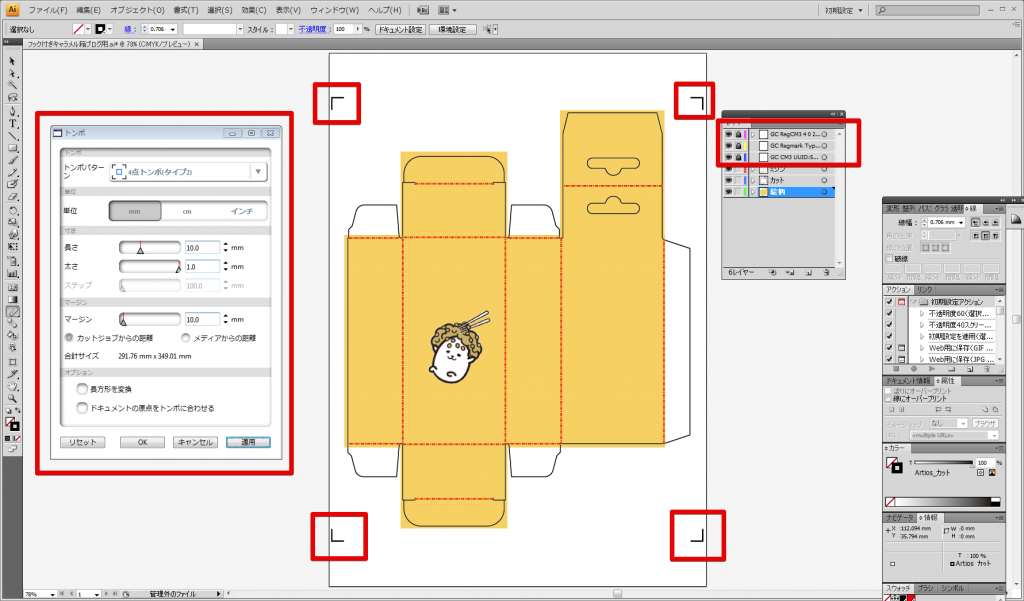
Task: Select round cap icon in Stroke panel
Action: click(985, 223)
